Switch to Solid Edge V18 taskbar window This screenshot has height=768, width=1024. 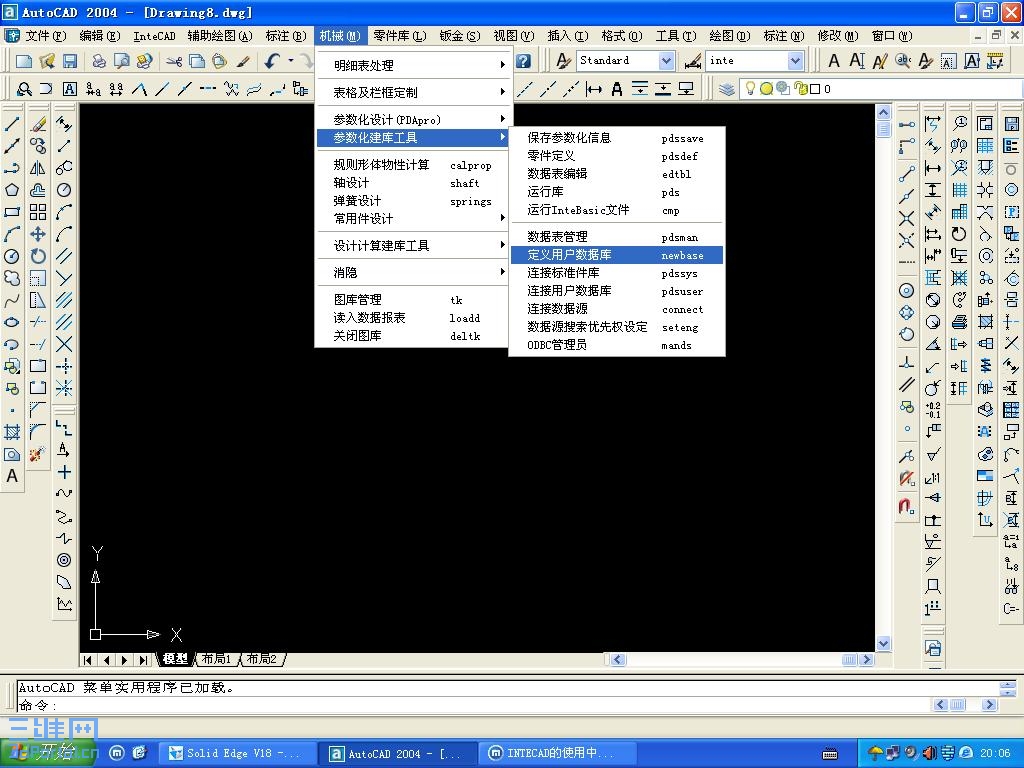tap(238, 754)
